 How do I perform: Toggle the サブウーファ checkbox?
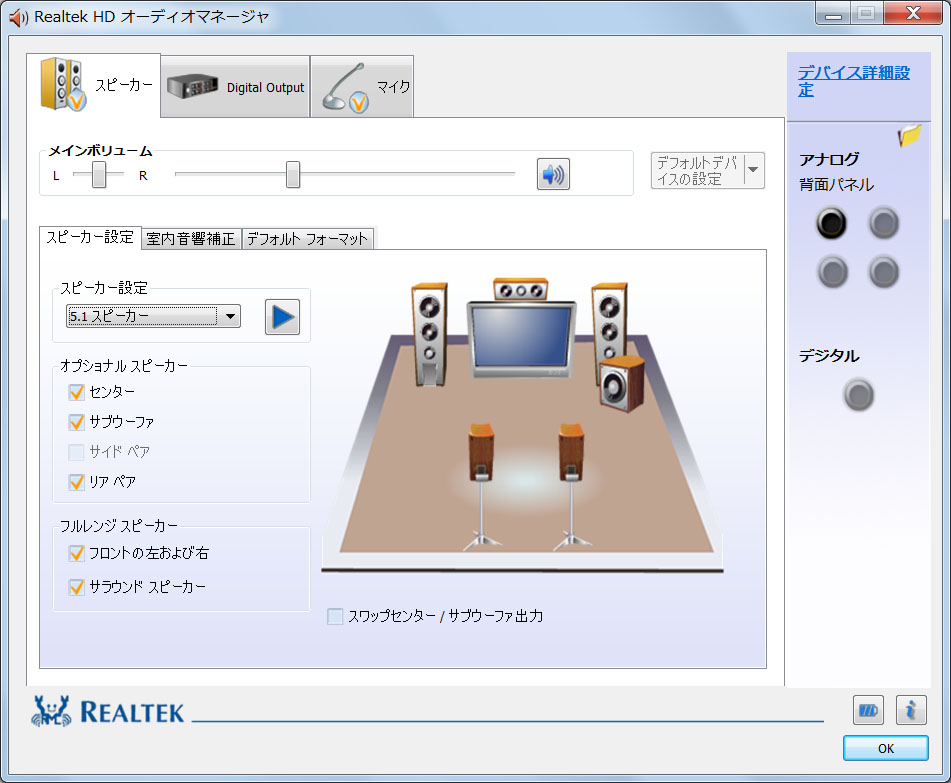[76, 422]
